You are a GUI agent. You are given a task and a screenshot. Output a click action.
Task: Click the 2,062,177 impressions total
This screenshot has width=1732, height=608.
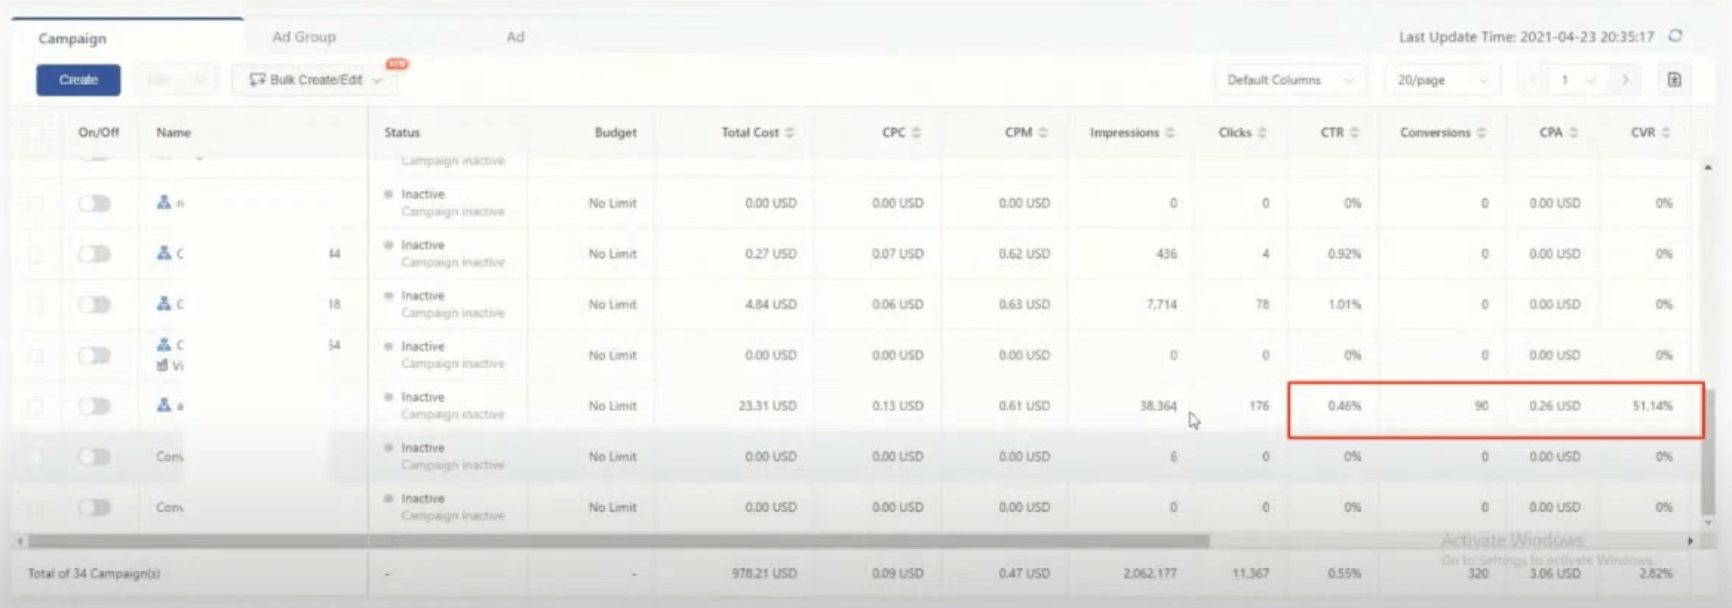pyautogui.click(x=1150, y=574)
